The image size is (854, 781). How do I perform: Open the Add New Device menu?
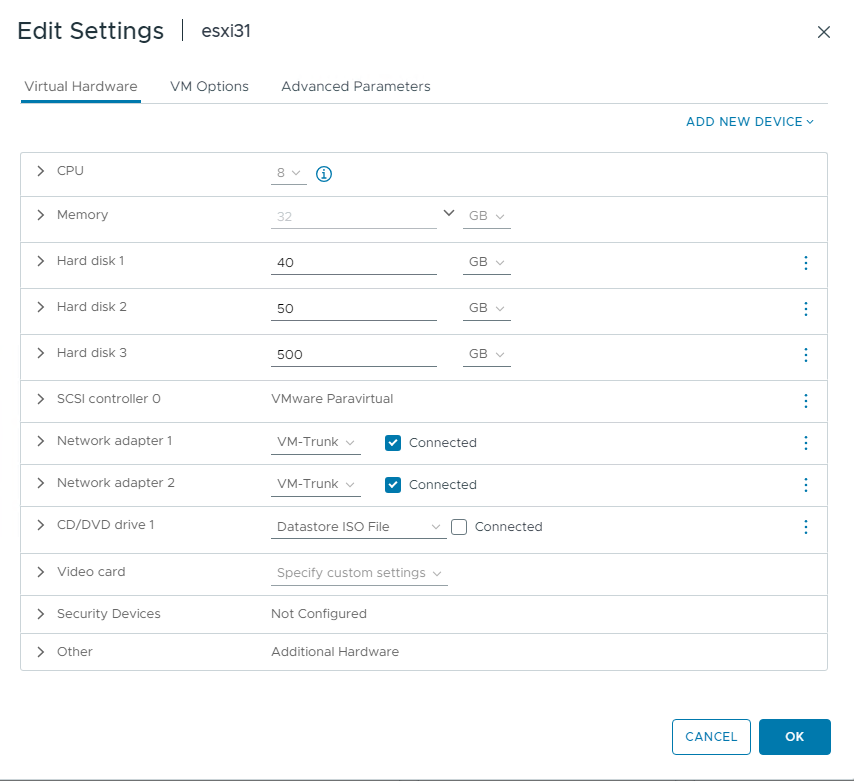tap(750, 122)
